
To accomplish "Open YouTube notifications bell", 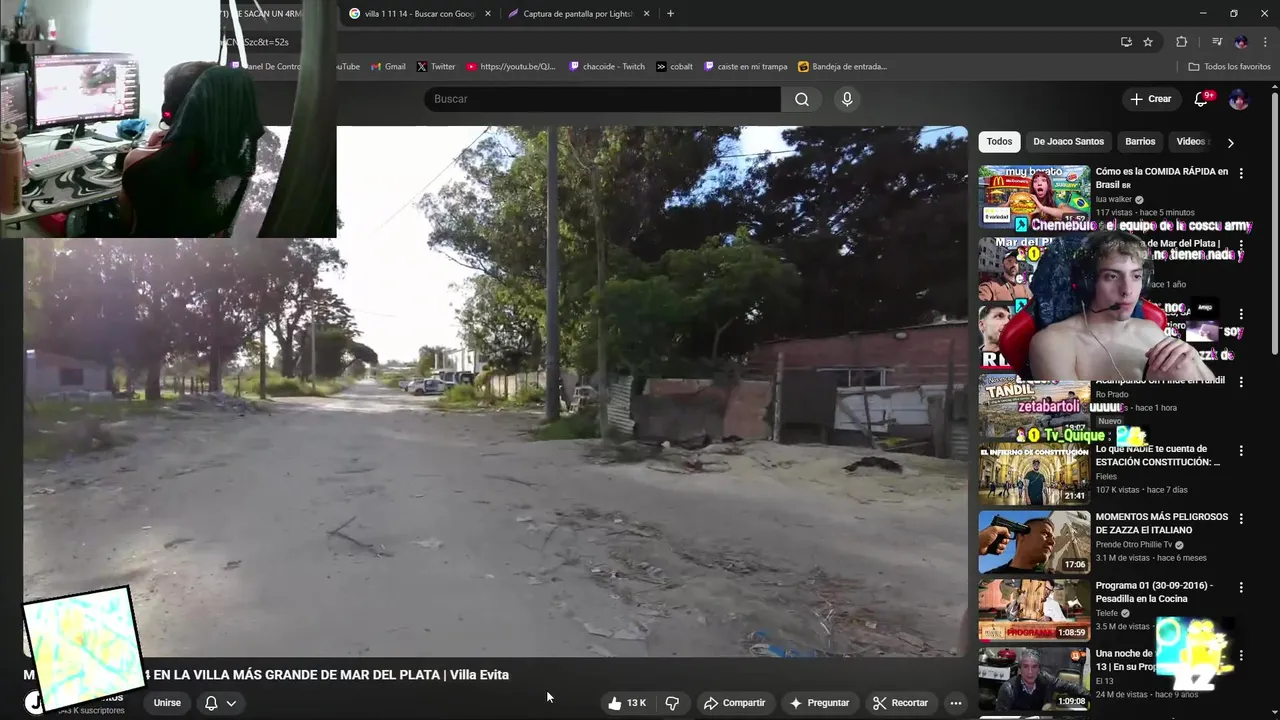I will pos(1203,99).
